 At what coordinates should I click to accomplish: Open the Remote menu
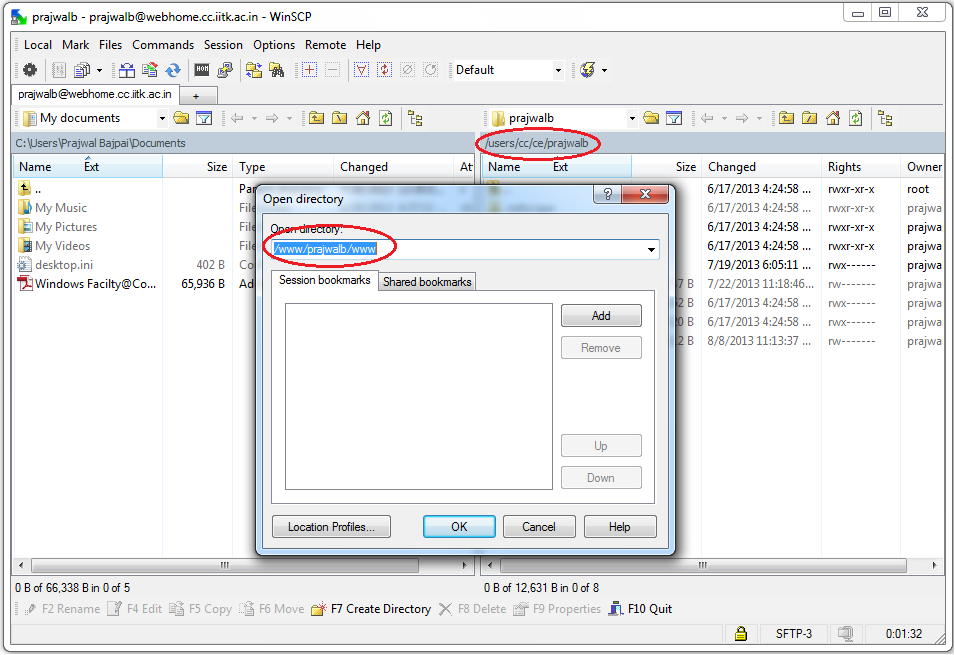pyautogui.click(x=325, y=44)
